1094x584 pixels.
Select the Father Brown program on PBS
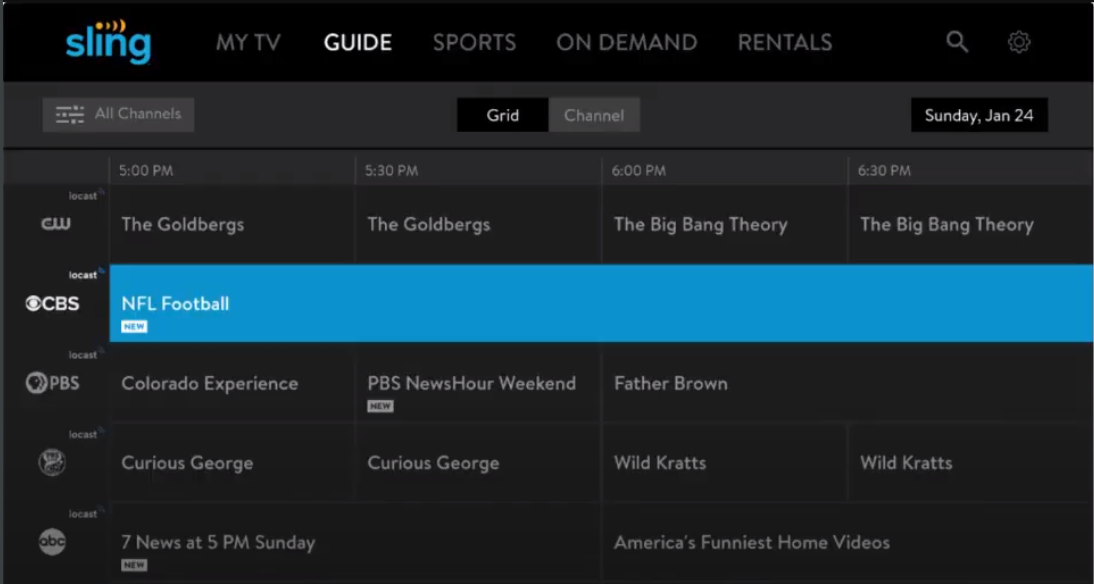click(848, 383)
